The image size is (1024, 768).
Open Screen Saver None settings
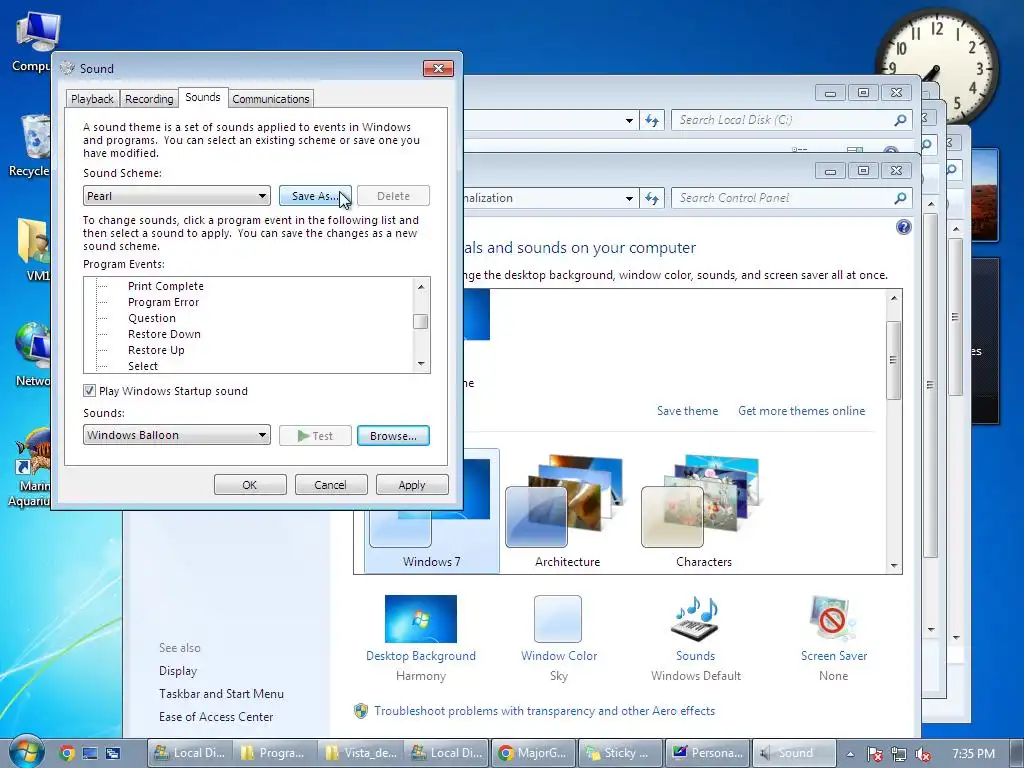point(833,639)
